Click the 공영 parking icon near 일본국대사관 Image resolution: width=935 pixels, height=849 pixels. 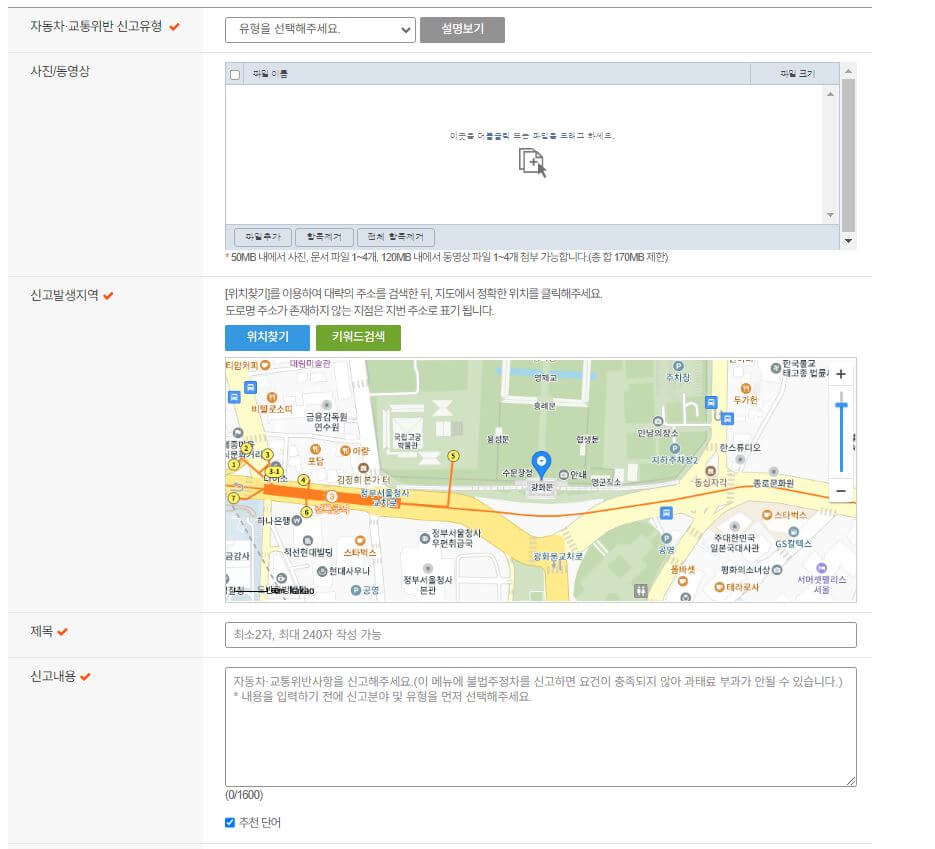pyautogui.click(x=667, y=538)
